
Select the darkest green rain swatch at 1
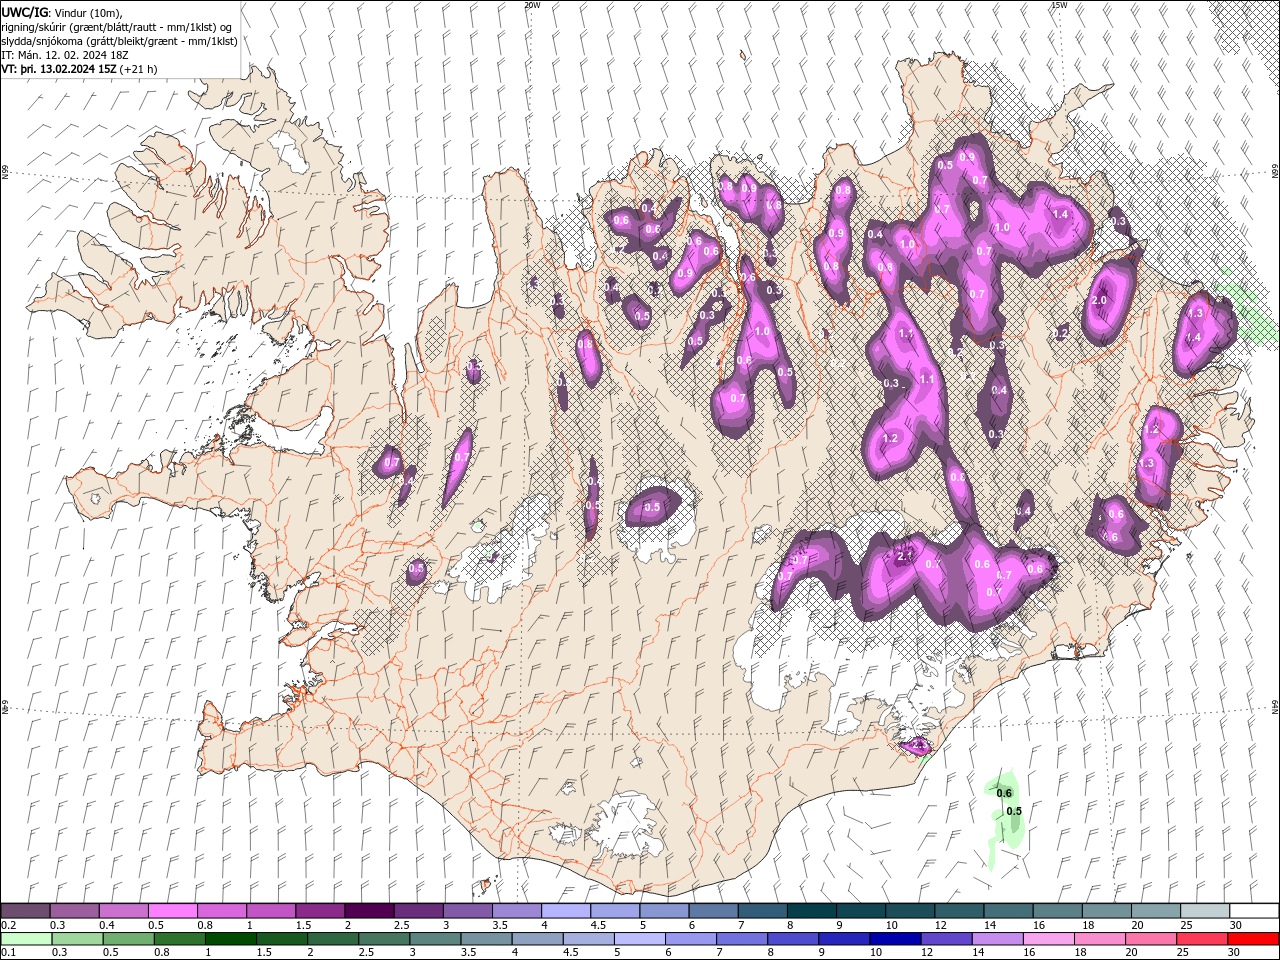pos(230,939)
